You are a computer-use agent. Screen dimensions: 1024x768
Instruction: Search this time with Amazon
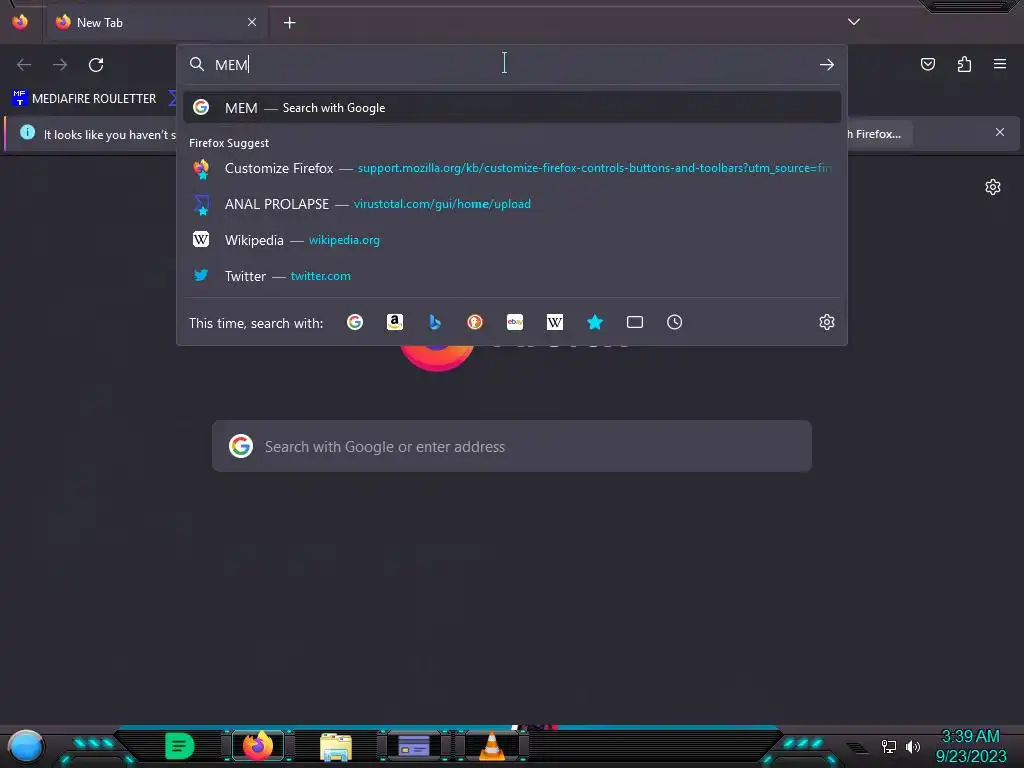(x=394, y=322)
